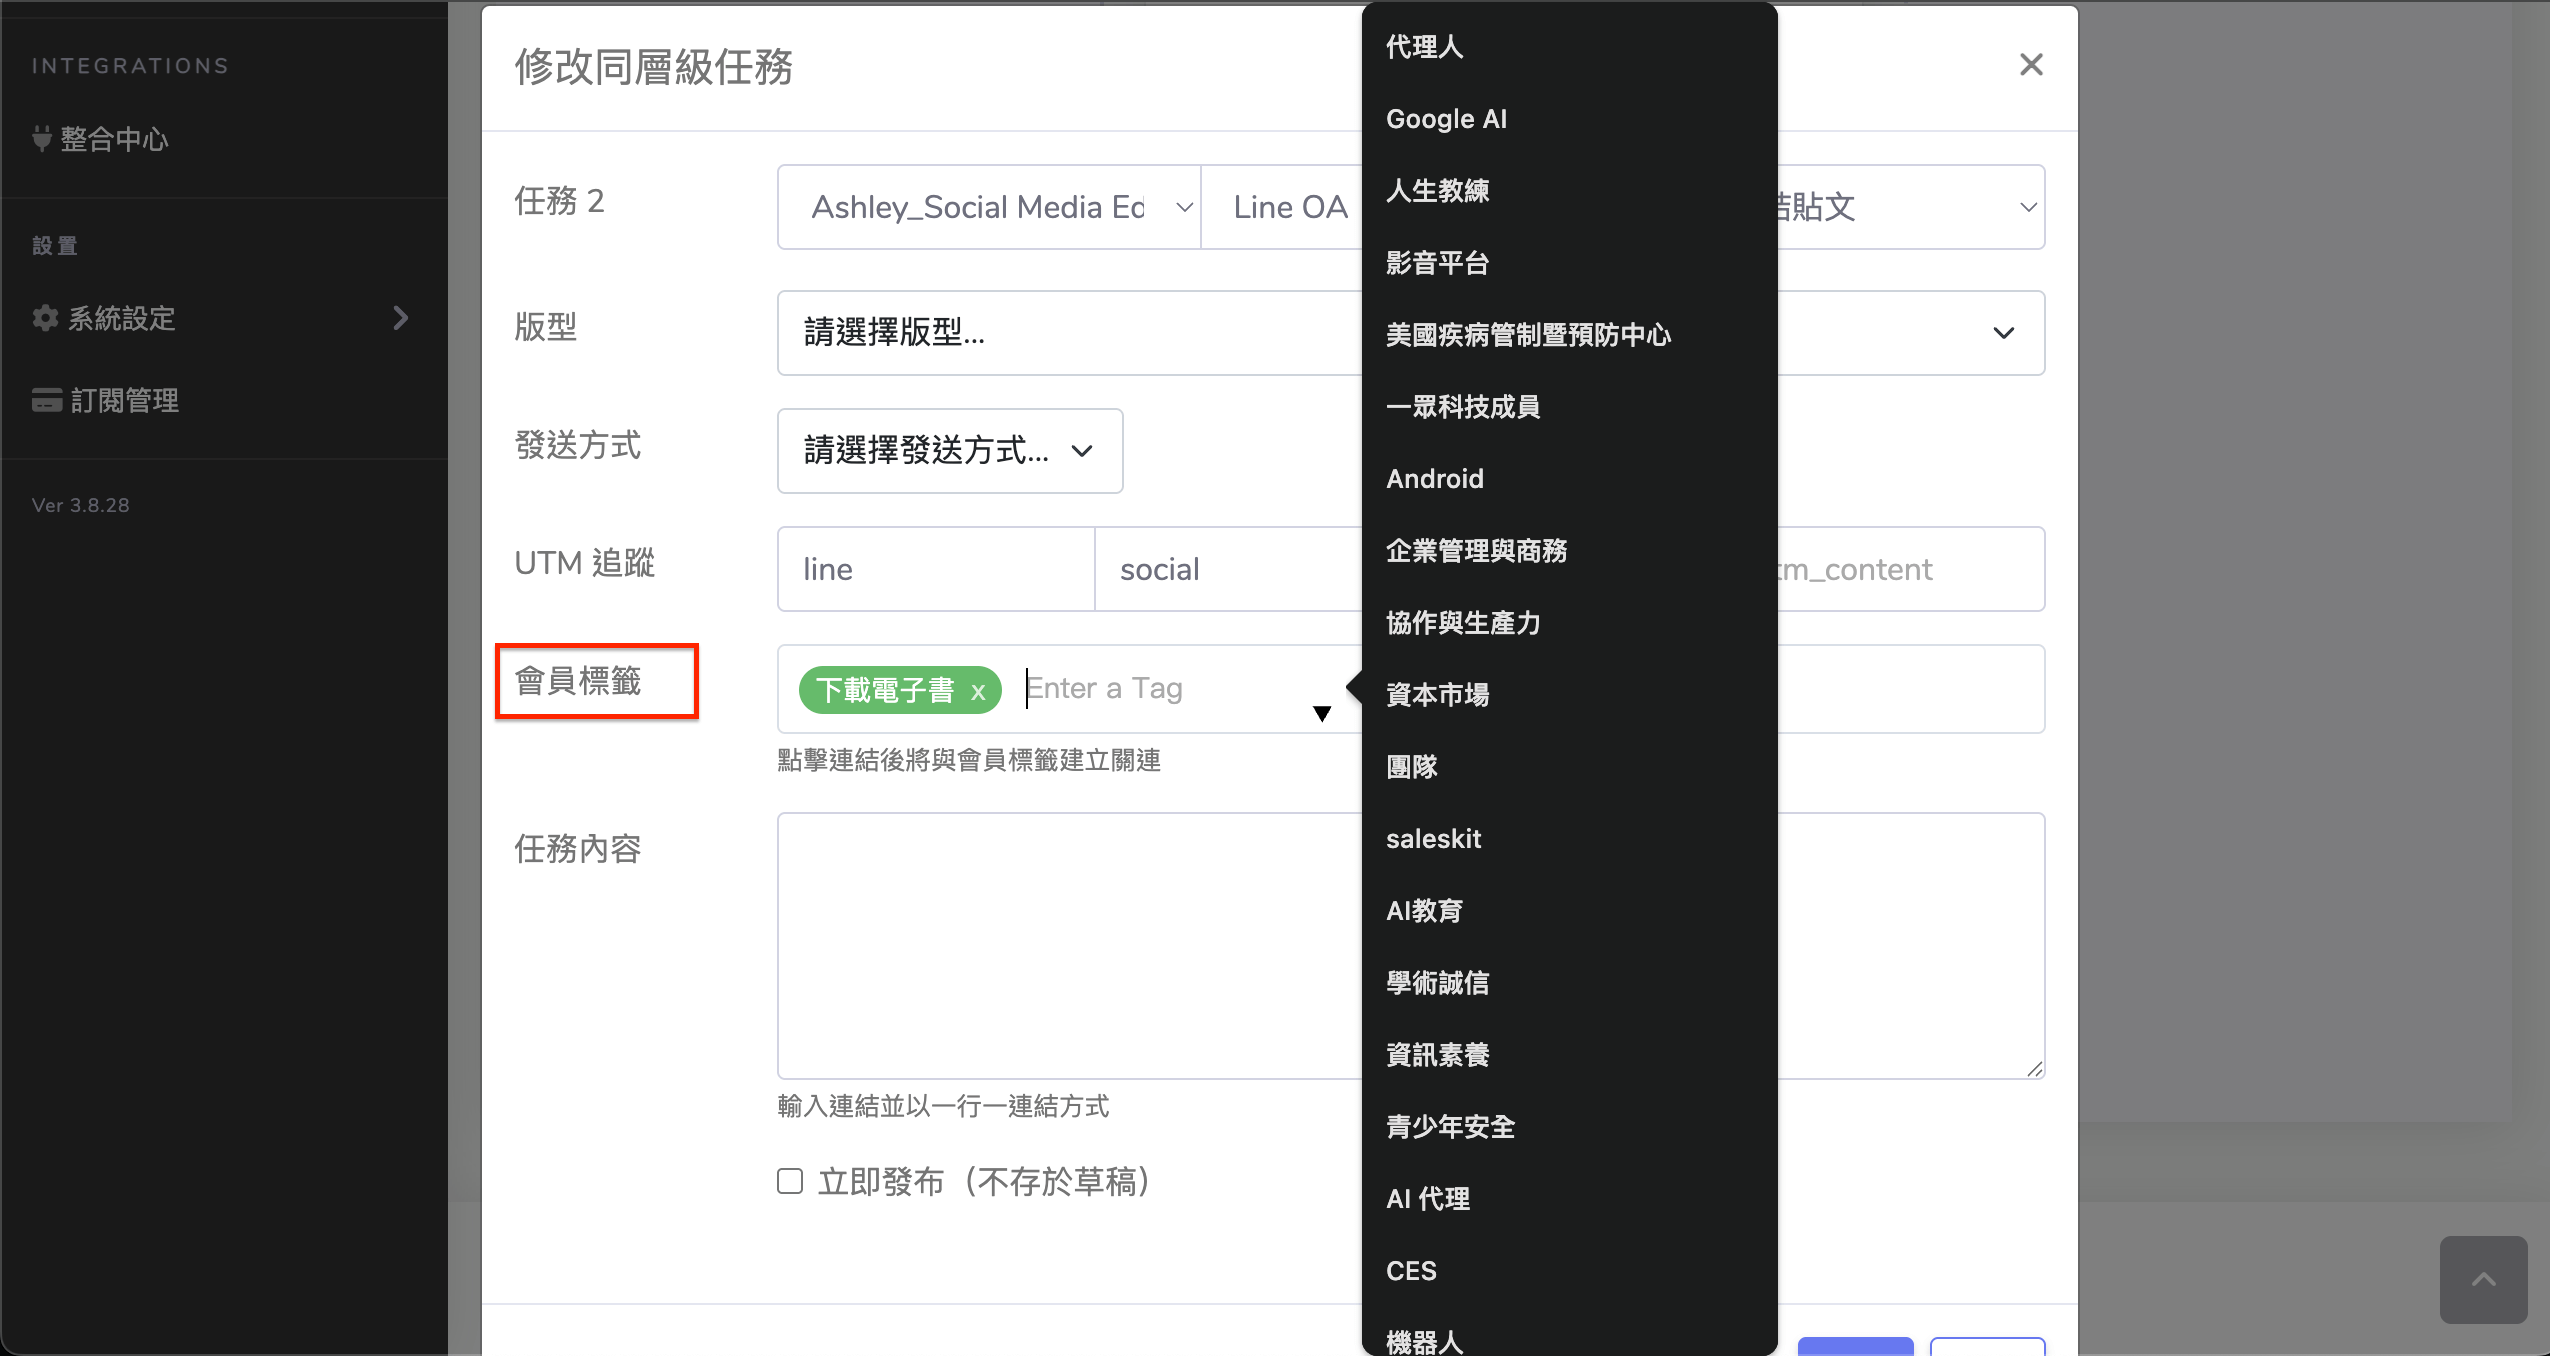Viewport: 2550px width, 1356px height.
Task: Click the card icon for 訂閱管理
Action: pos(46,400)
